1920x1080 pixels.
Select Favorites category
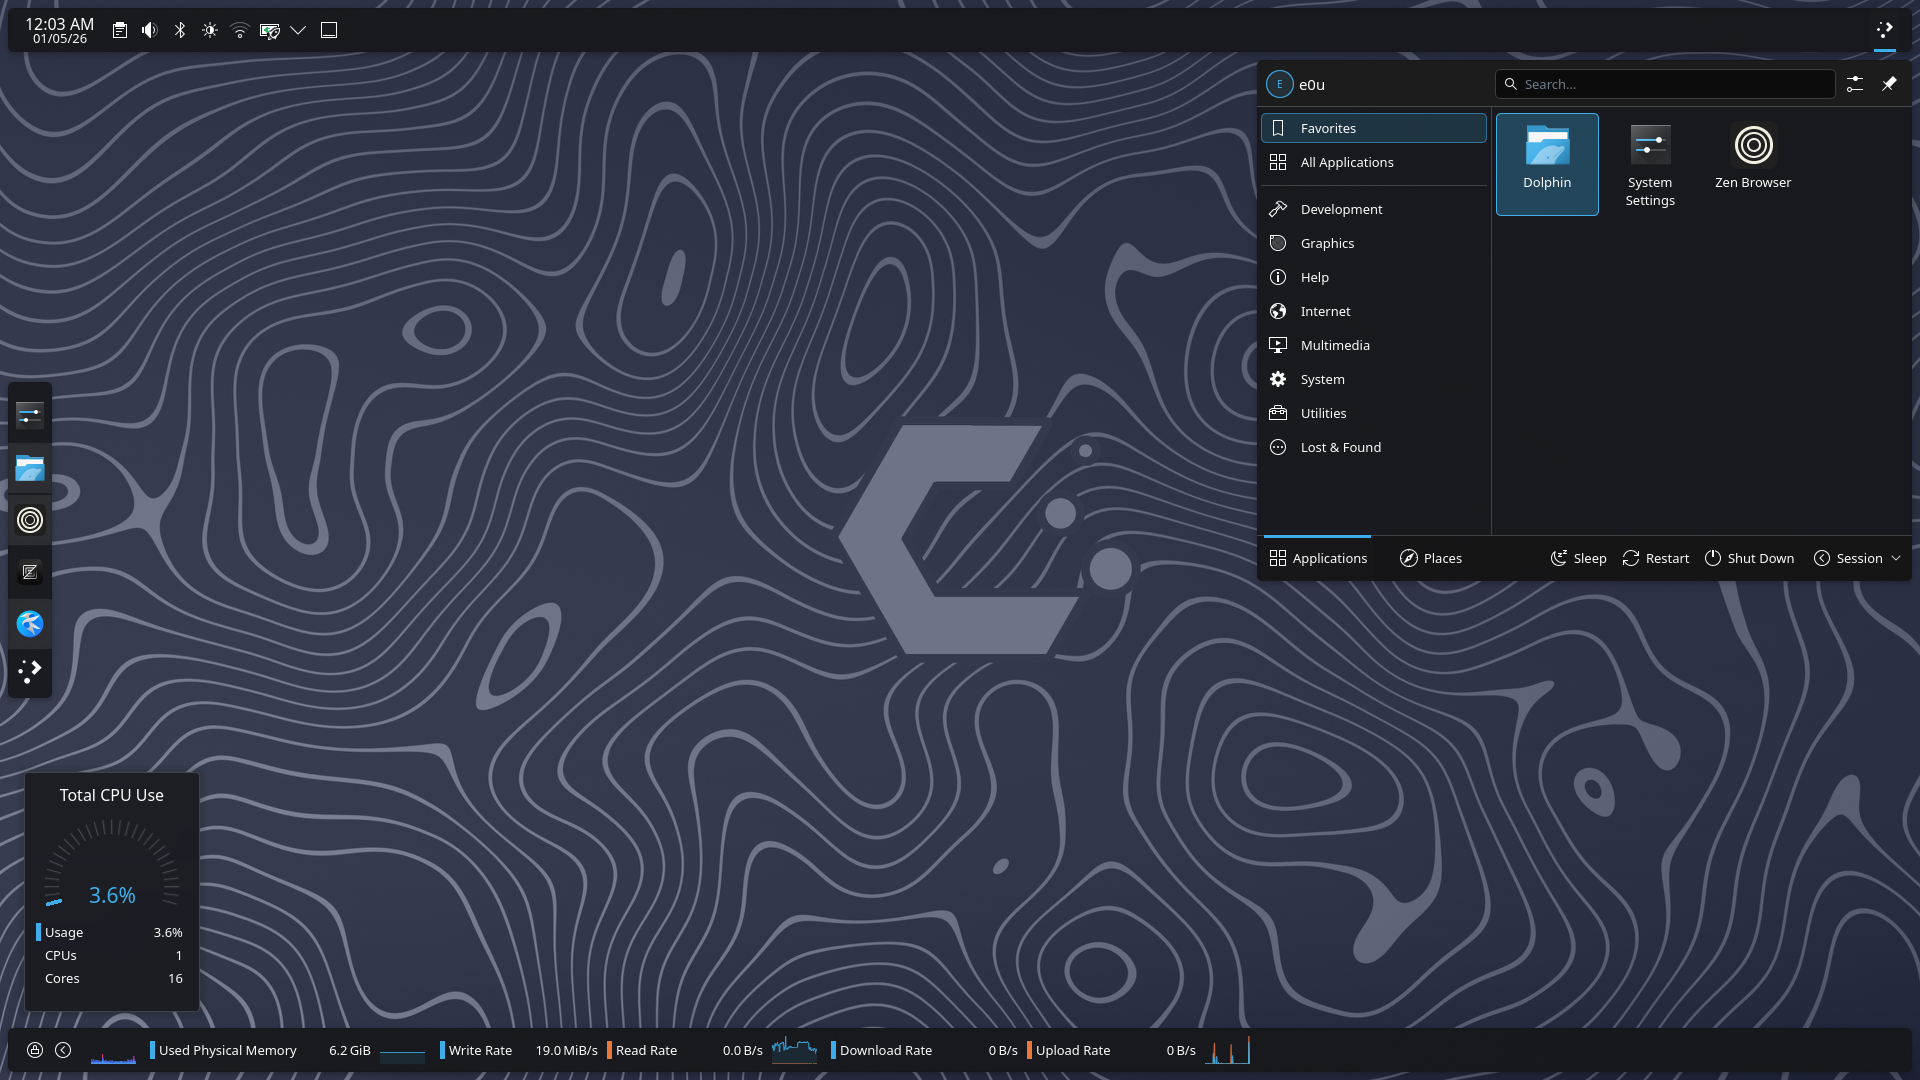click(x=1374, y=128)
